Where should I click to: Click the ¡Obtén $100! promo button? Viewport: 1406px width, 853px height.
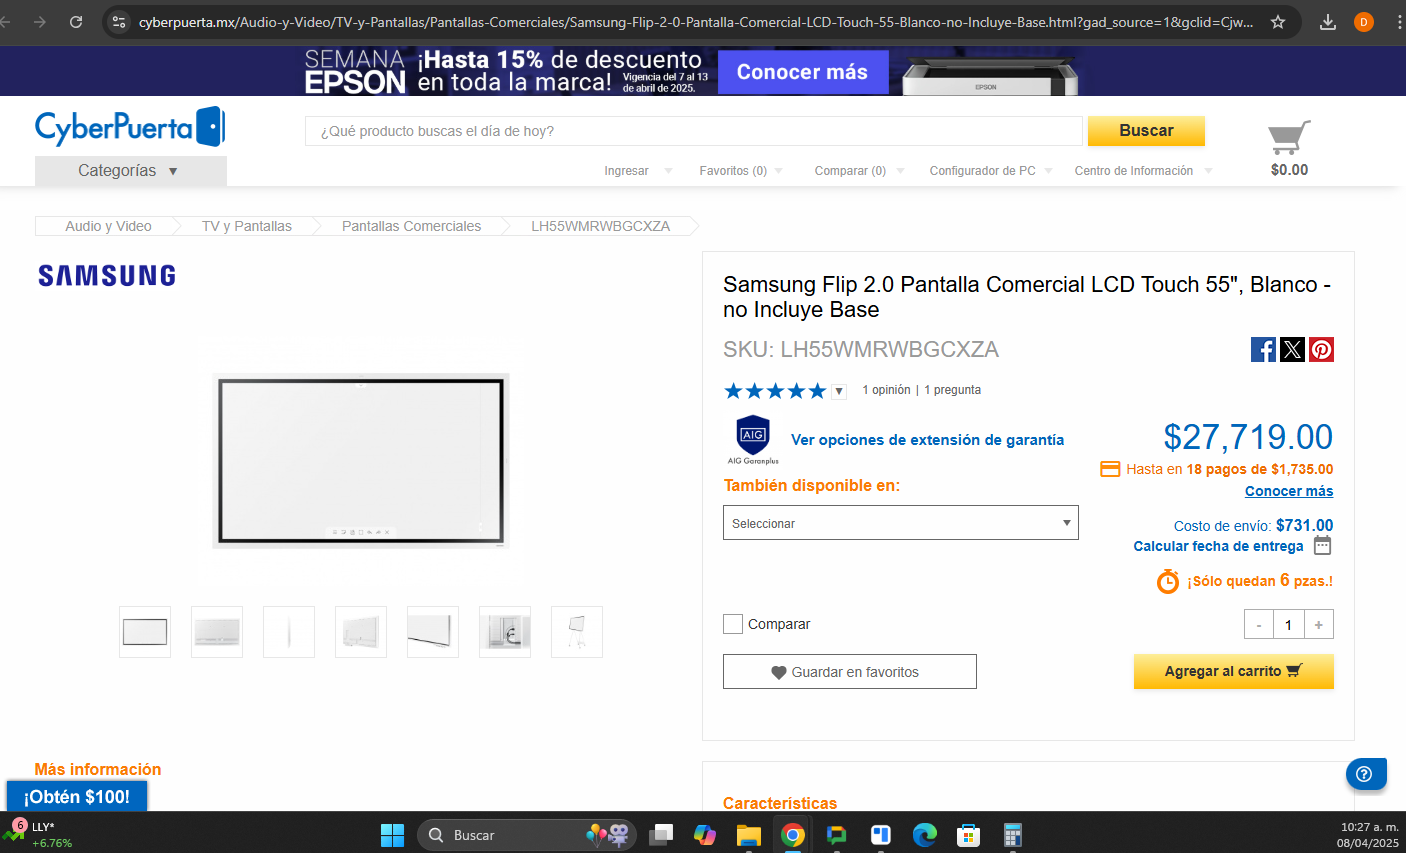(77, 797)
